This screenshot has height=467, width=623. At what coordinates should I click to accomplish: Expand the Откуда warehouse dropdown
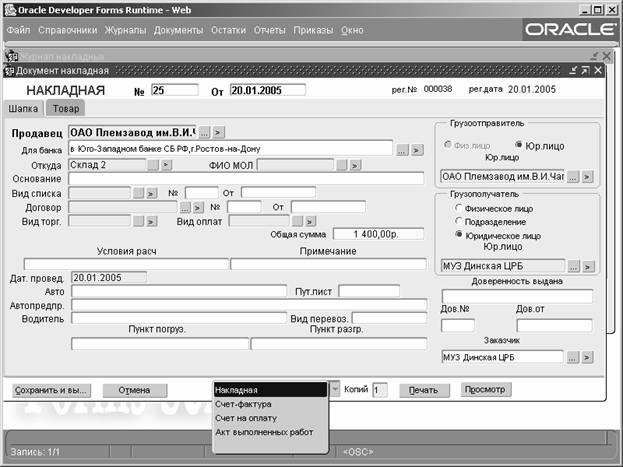153,164
